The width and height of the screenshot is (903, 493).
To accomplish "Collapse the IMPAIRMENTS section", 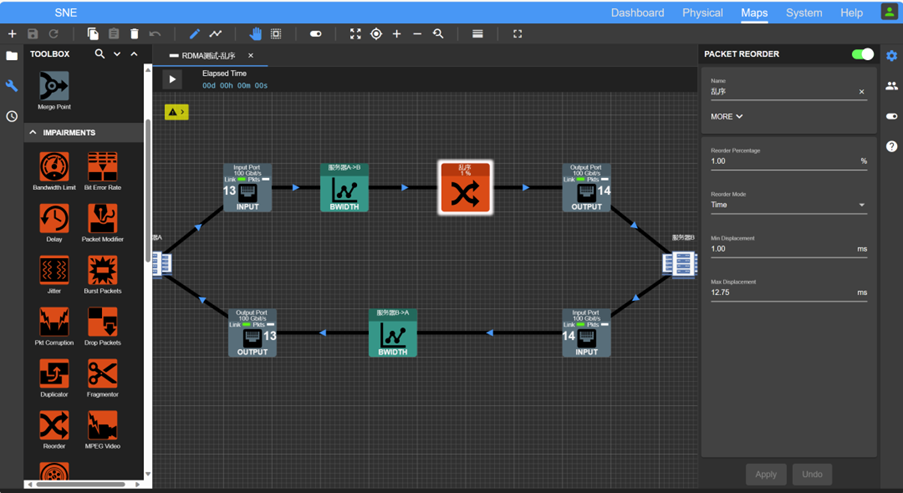I will tap(33, 132).
